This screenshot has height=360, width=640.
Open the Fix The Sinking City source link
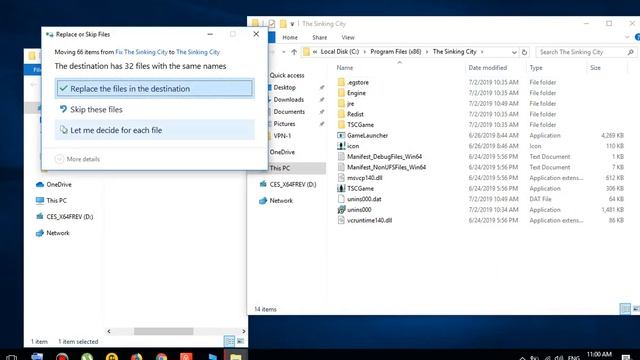click(141, 52)
